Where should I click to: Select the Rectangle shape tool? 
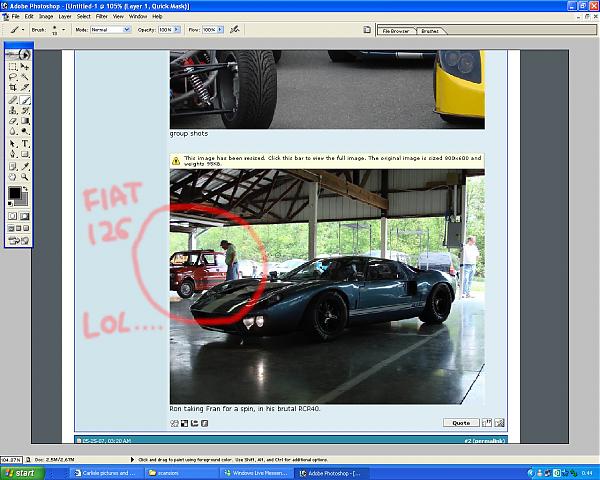pos(25,154)
